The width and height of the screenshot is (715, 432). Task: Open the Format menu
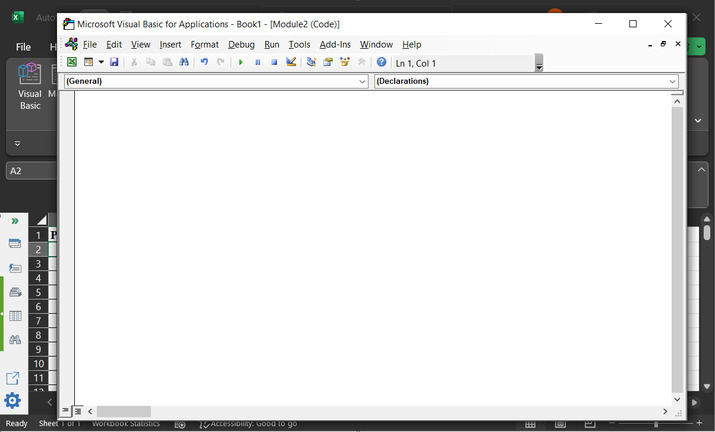point(204,45)
